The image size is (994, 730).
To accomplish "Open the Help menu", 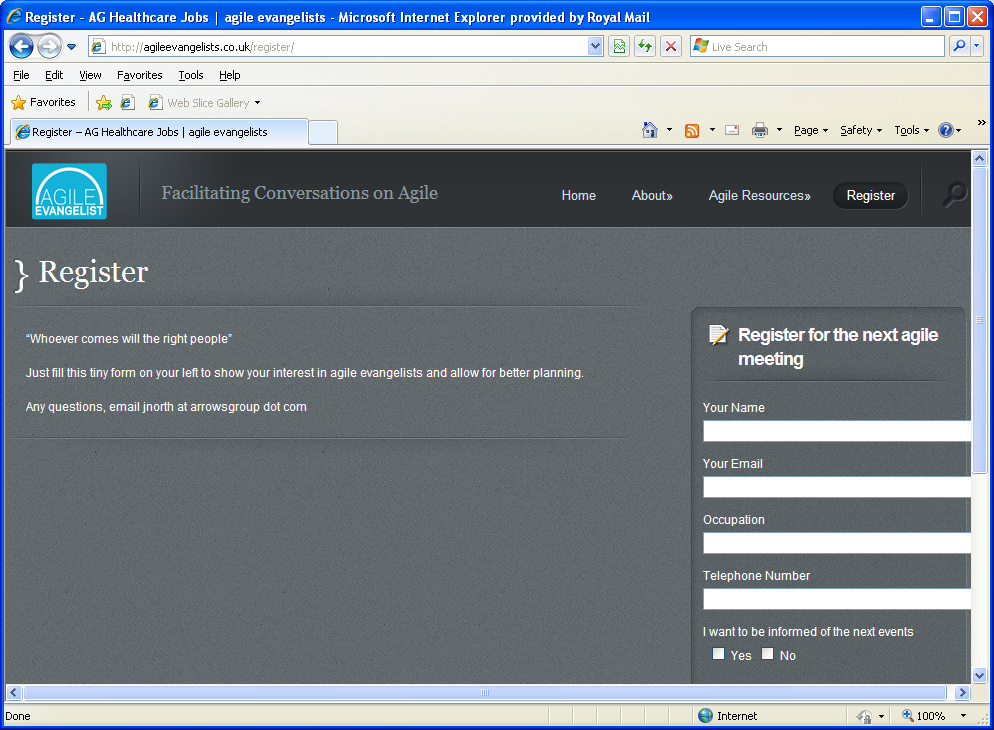I will [229, 75].
